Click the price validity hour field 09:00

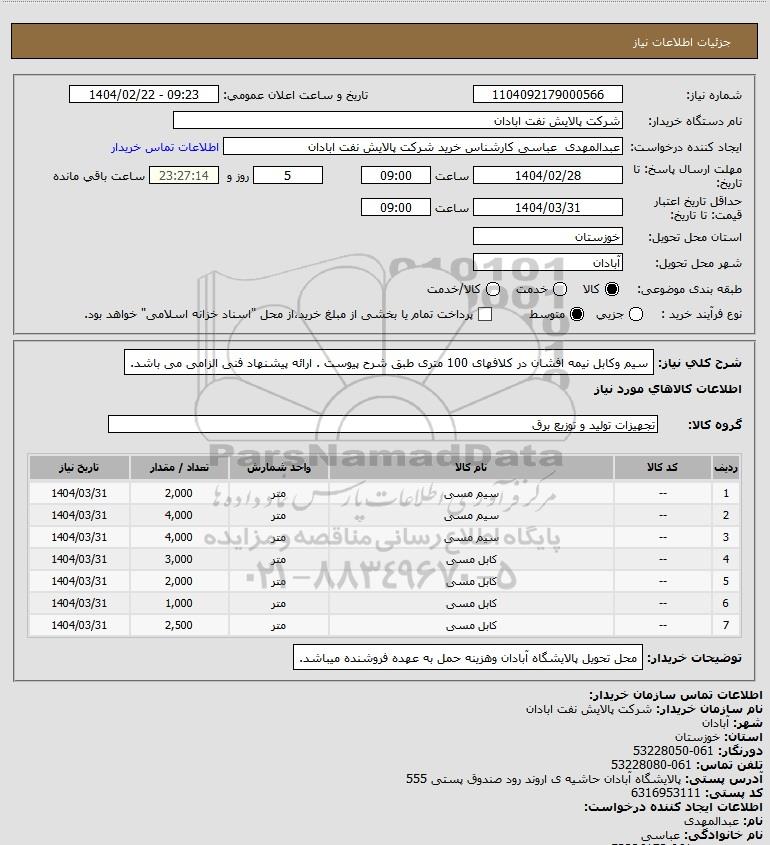[396, 207]
